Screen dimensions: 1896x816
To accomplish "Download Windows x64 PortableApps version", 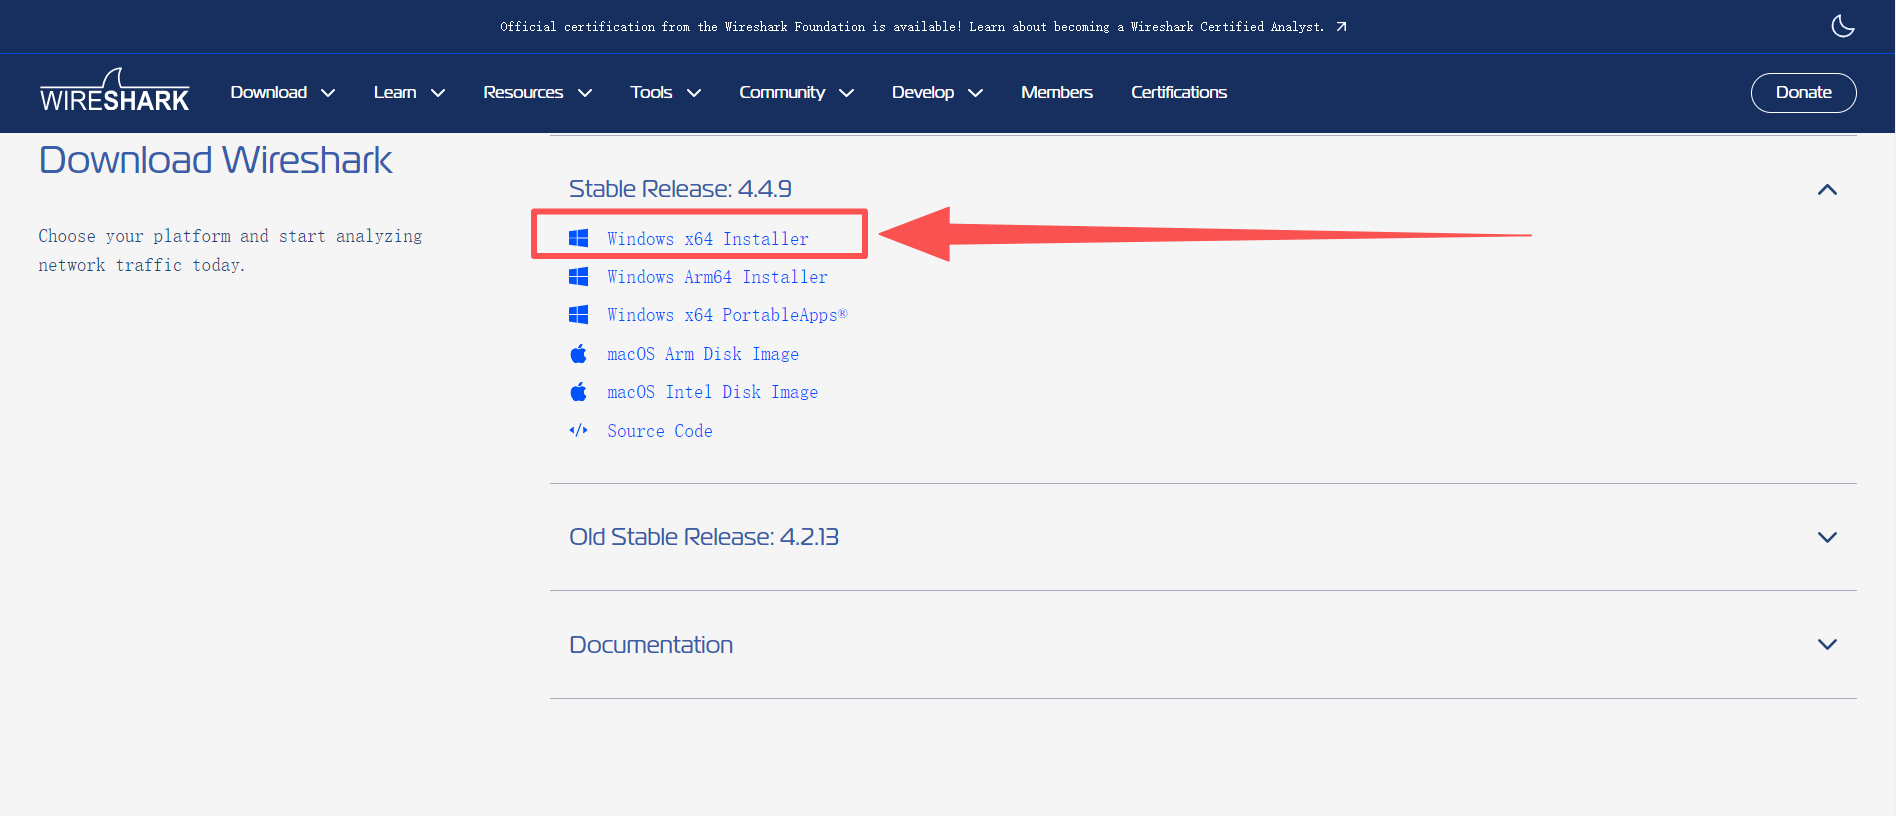I will coord(727,315).
